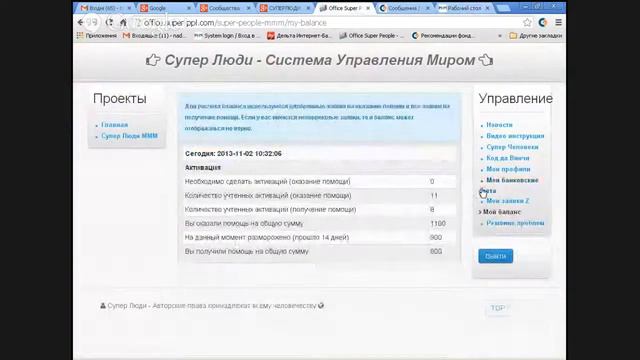
Task: Click the person icon in the footer
Action: (103, 306)
